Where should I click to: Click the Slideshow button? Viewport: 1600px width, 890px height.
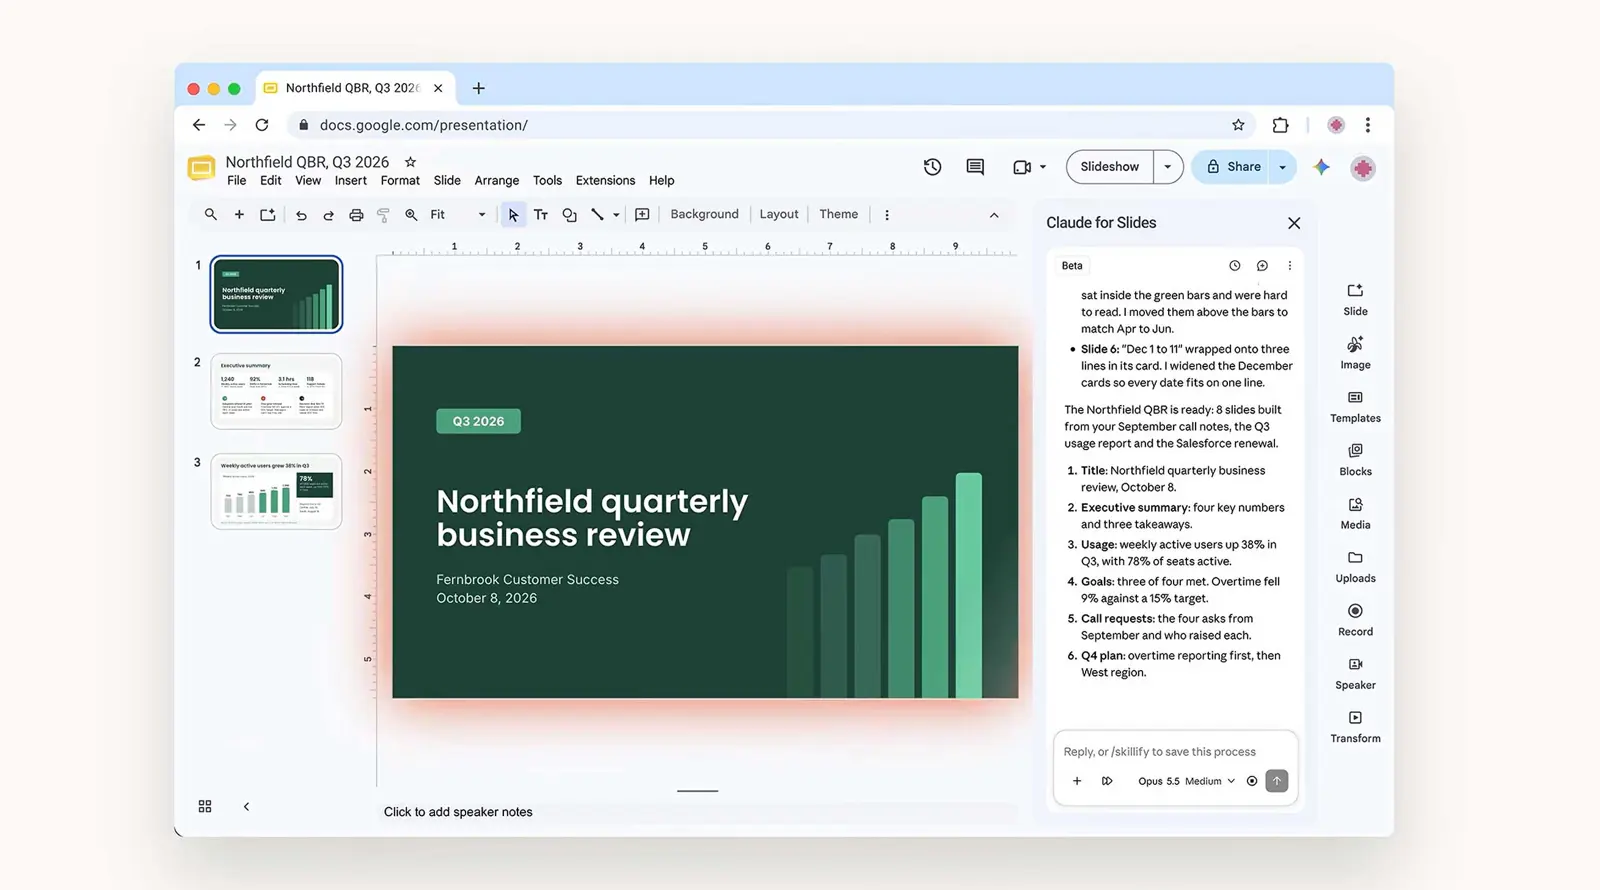click(x=1110, y=167)
